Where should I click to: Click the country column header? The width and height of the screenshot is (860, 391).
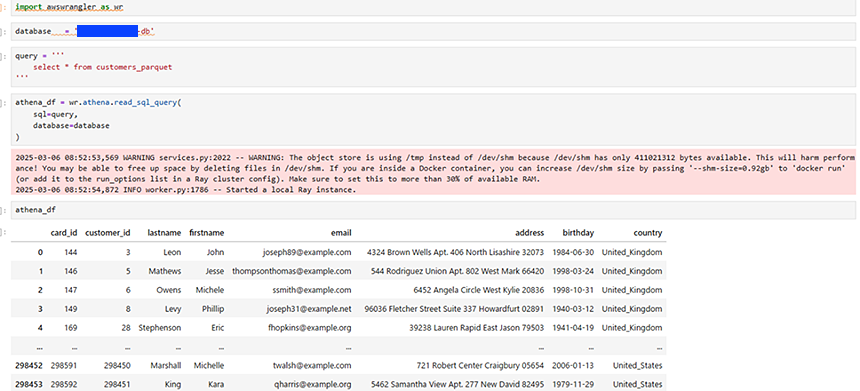[x=648, y=233]
